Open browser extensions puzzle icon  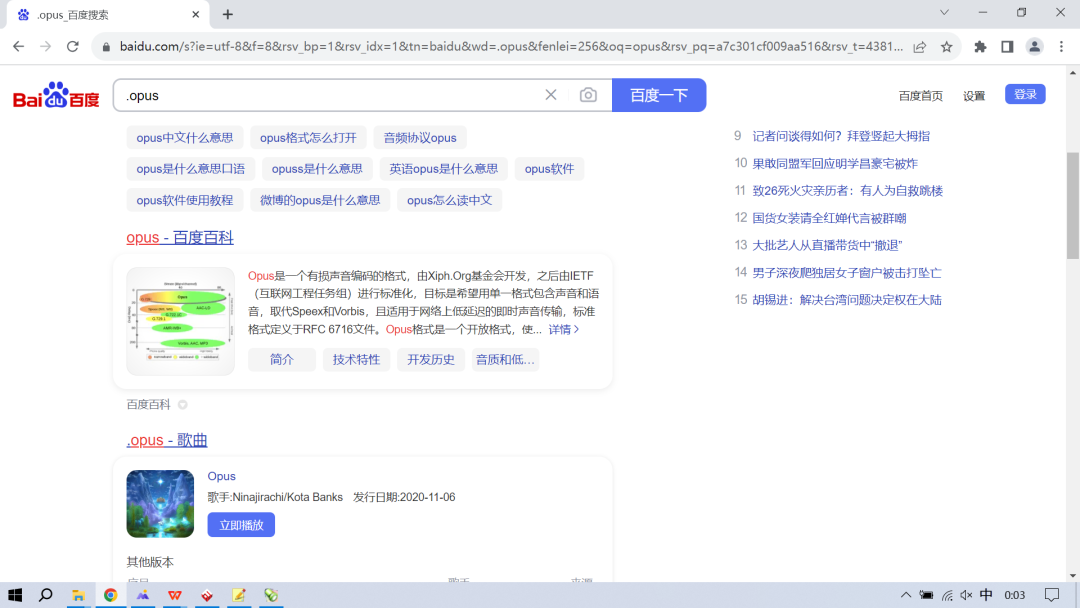[980, 47]
